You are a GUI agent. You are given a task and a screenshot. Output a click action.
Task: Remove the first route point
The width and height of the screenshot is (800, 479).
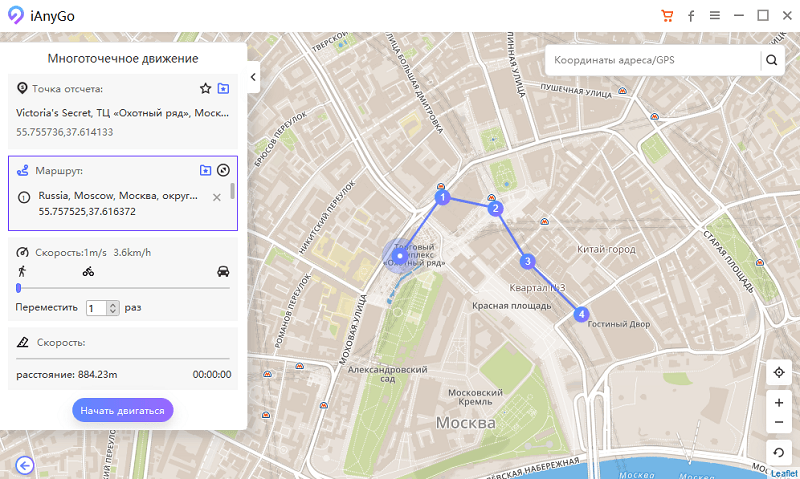(x=217, y=197)
